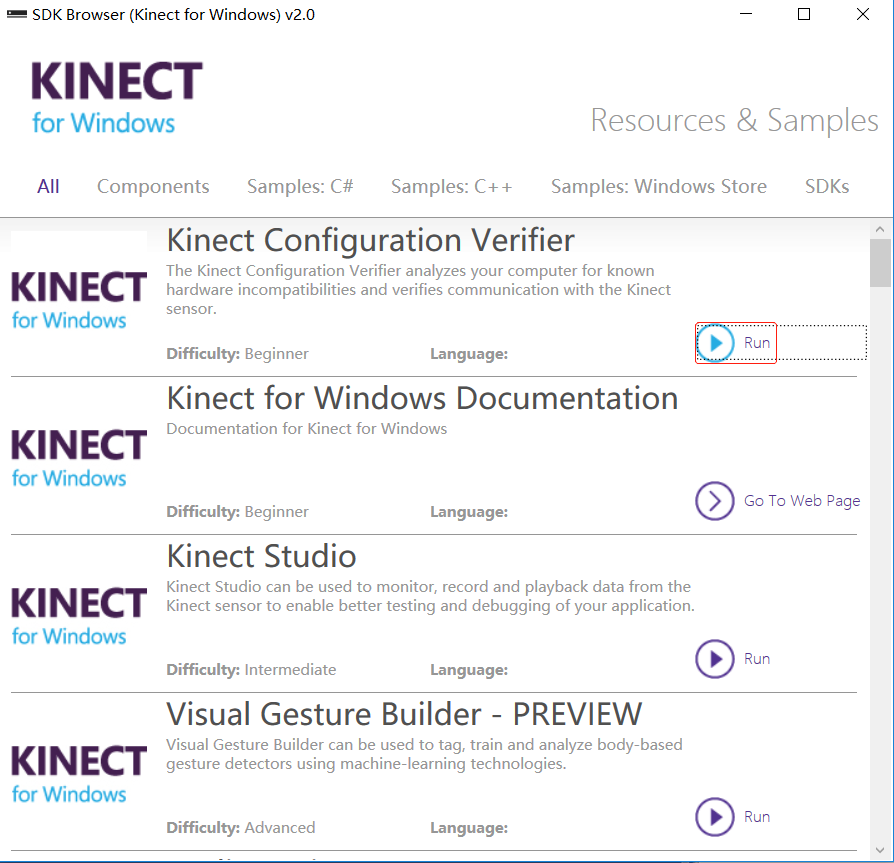Show the Samples: C# tab

tap(300, 187)
